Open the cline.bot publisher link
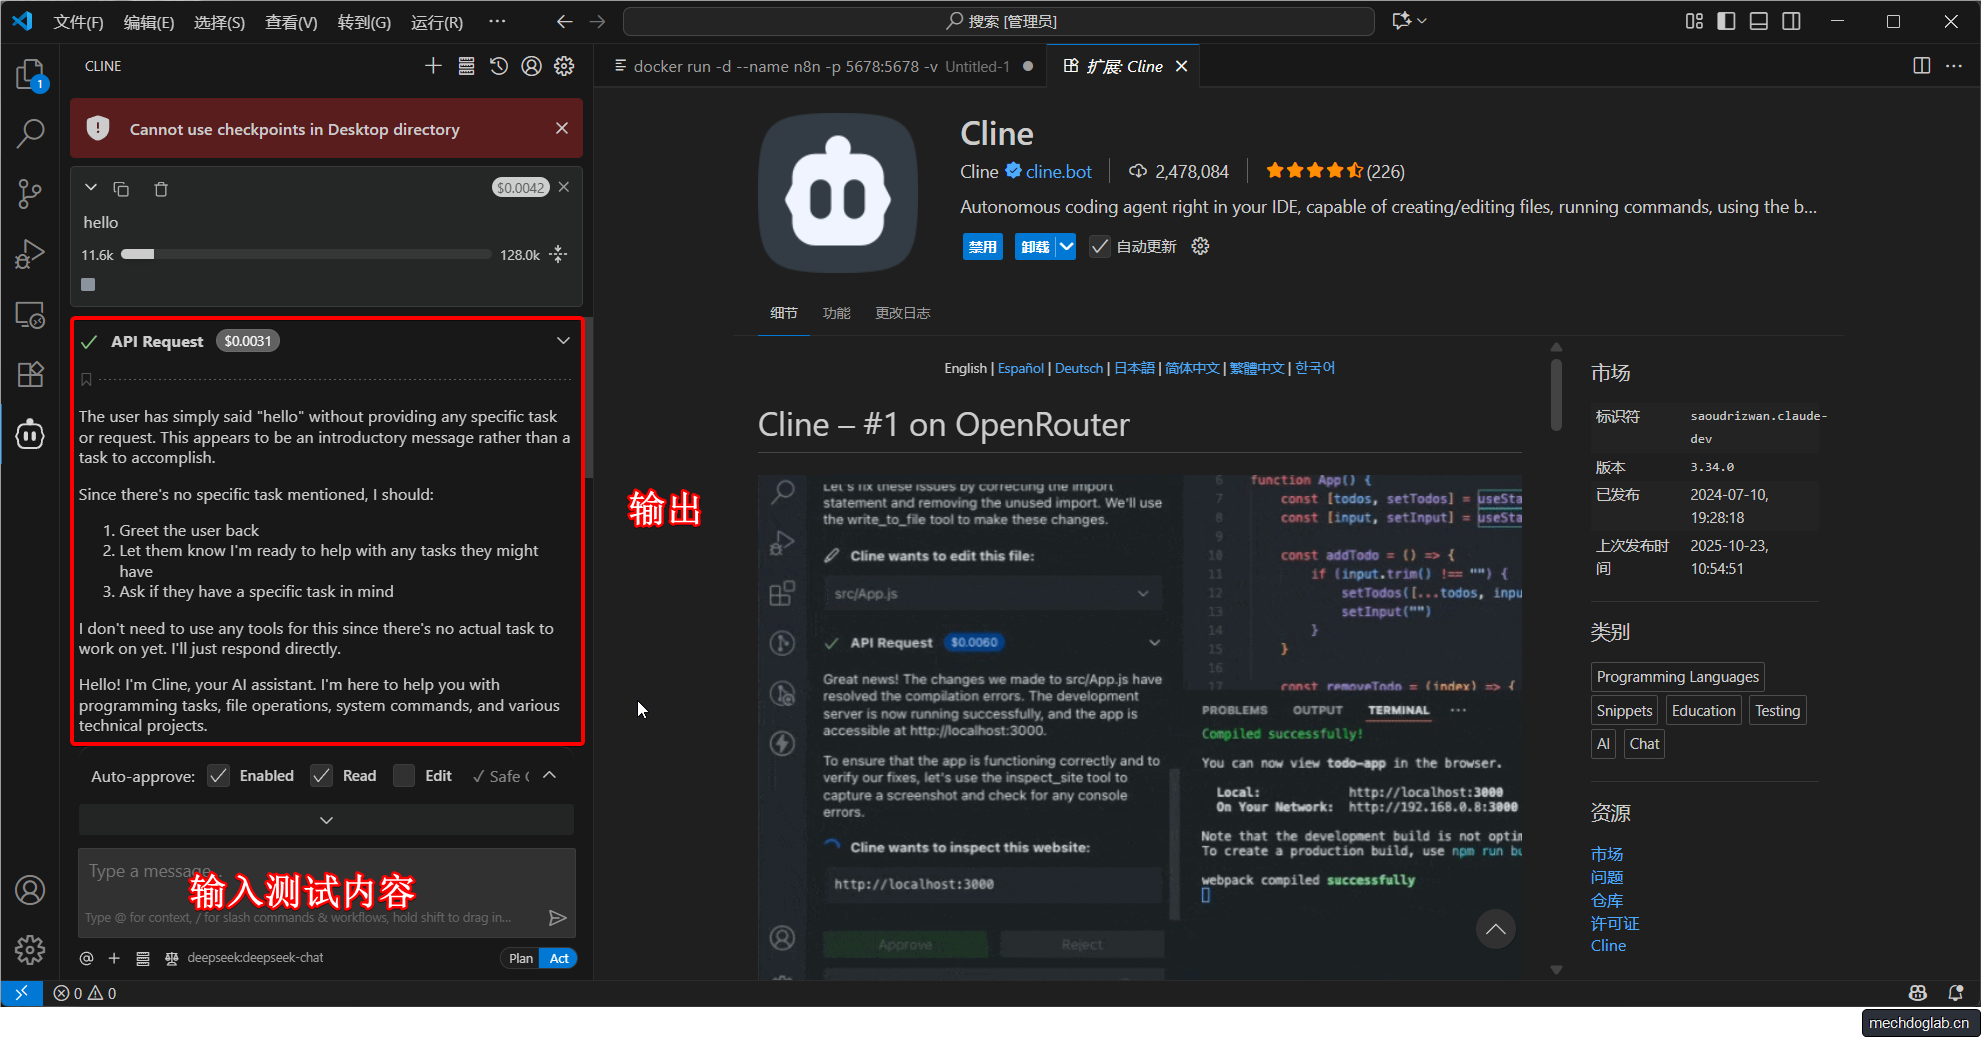Viewport: 1981px width, 1037px height. click(1058, 172)
